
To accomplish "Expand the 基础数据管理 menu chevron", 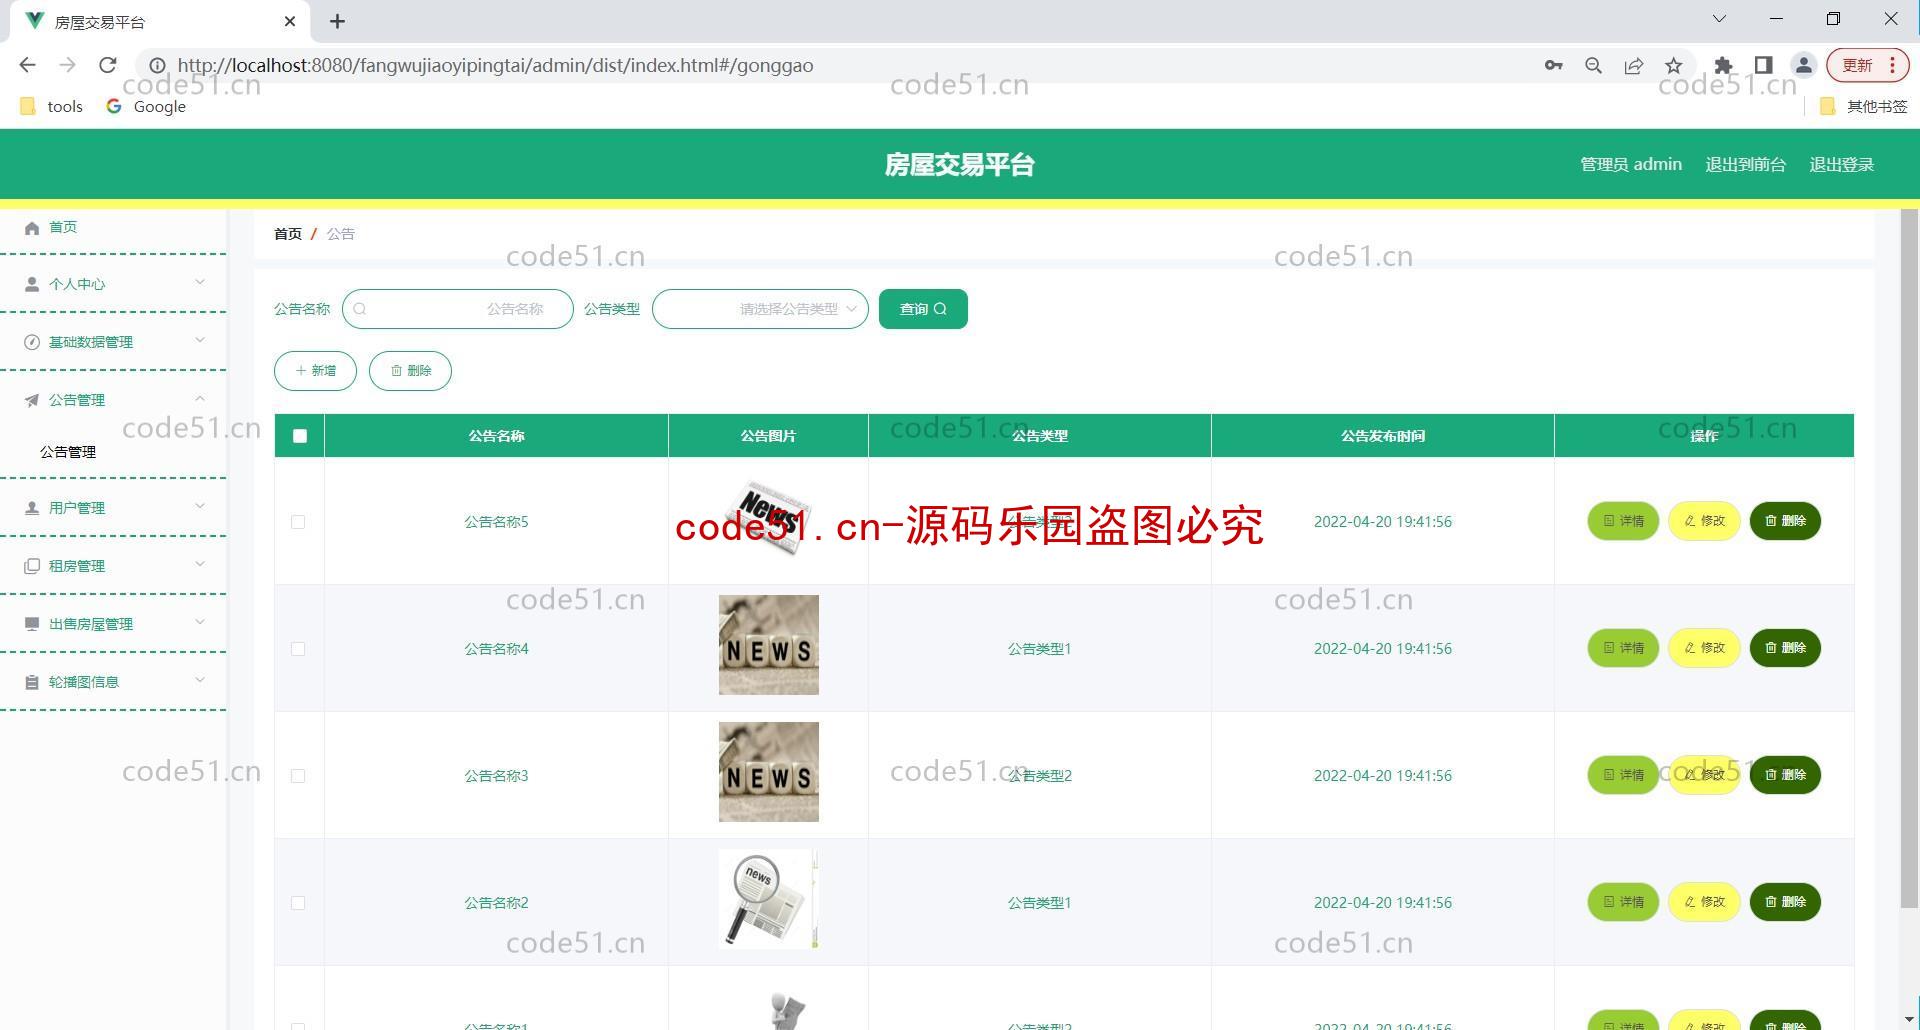I will [200, 341].
